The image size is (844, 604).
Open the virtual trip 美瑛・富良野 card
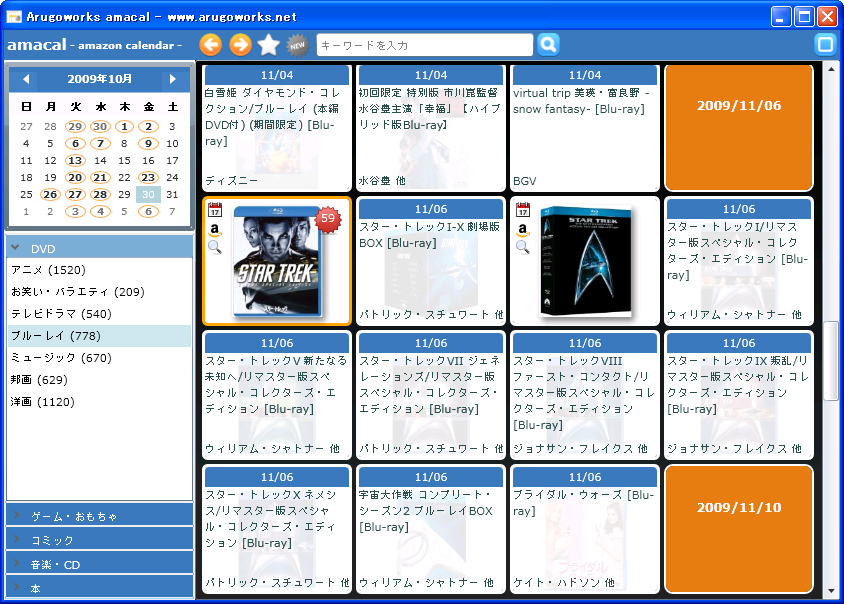pyautogui.click(x=585, y=128)
